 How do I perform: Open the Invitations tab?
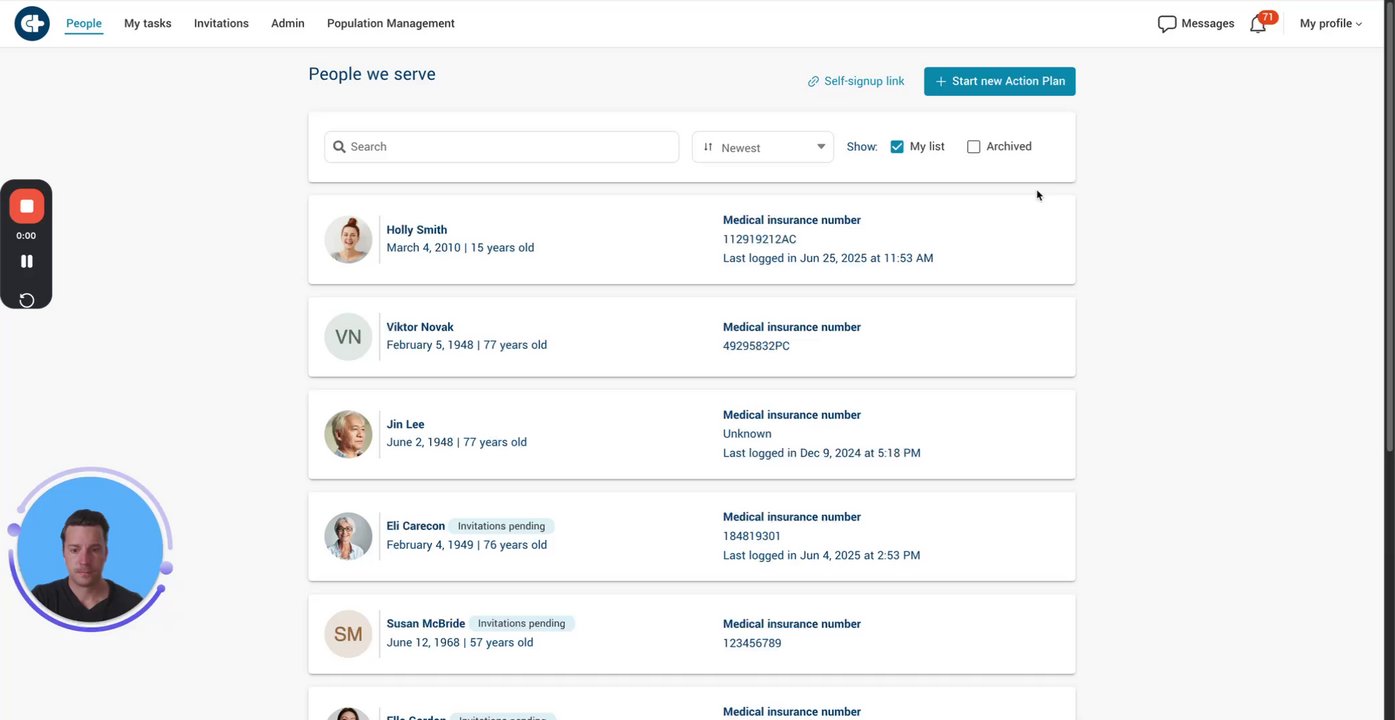pyautogui.click(x=221, y=24)
